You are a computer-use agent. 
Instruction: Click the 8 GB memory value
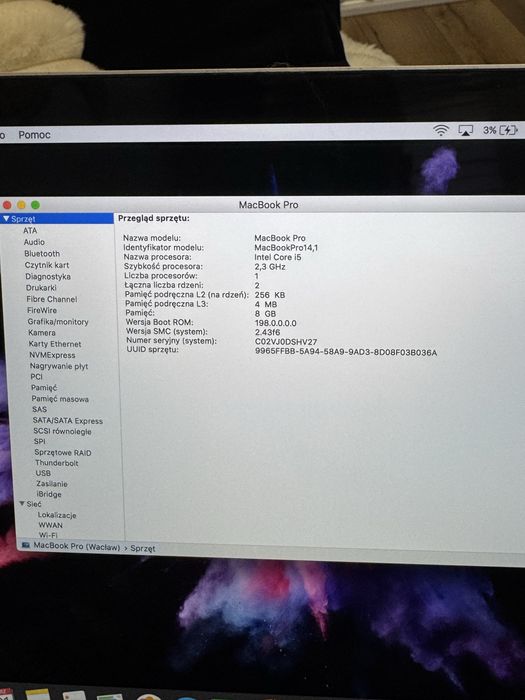[x=265, y=313]
